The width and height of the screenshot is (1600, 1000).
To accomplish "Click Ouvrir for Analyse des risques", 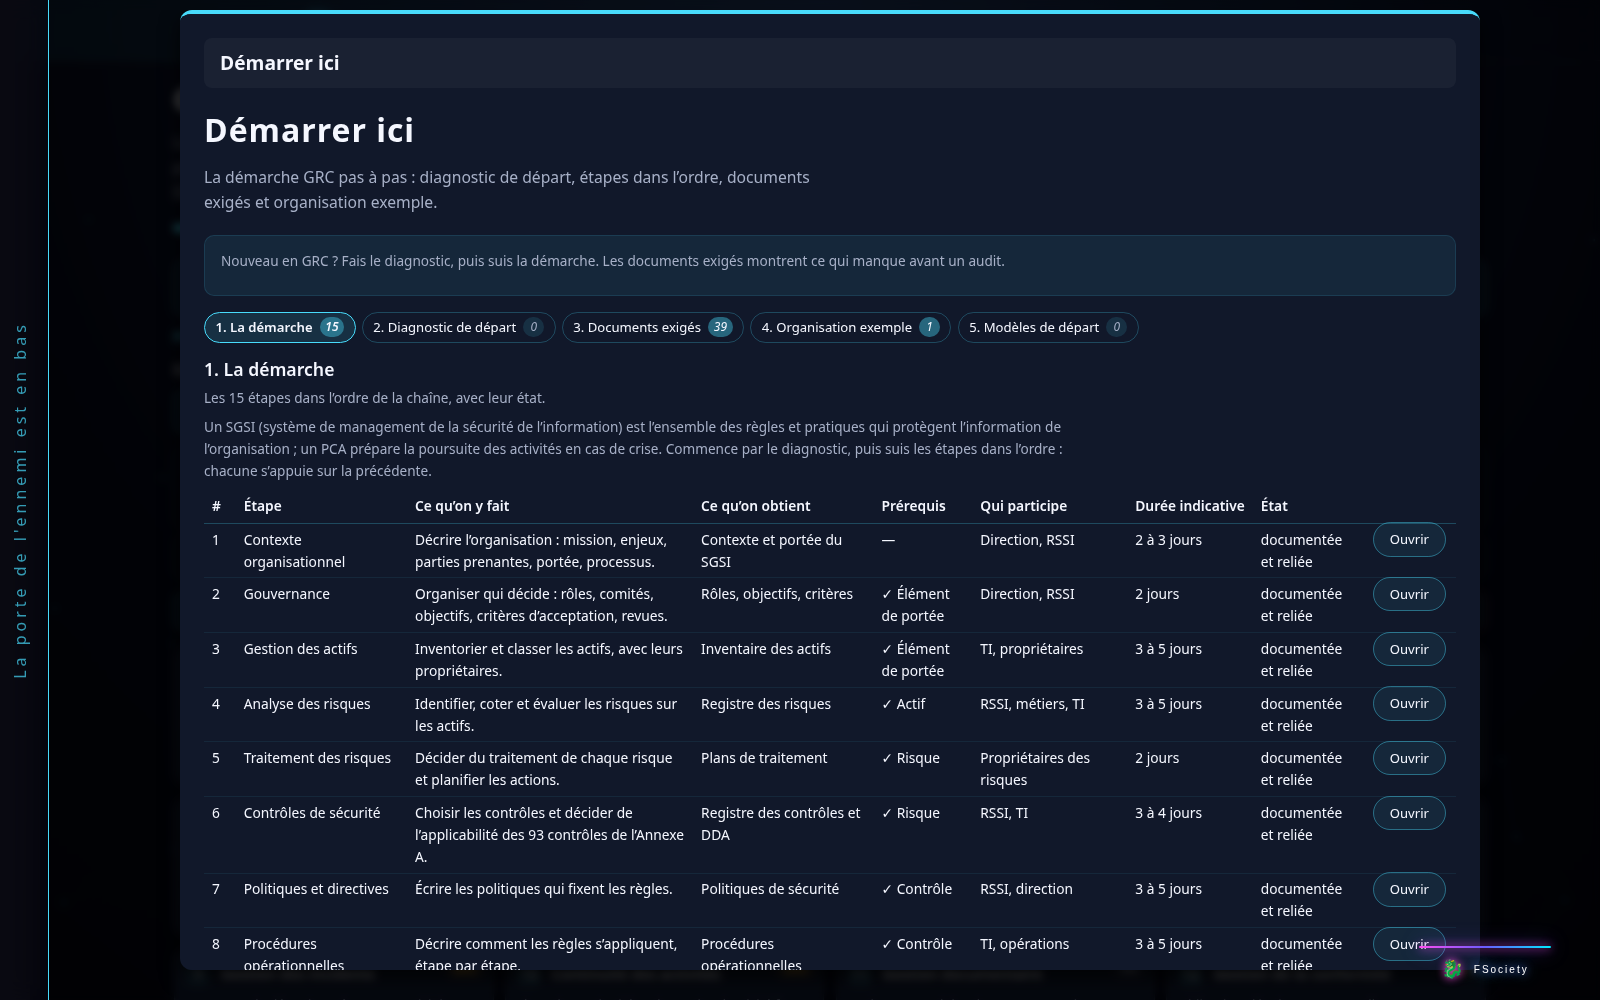I will click(x=1409, y=703).
